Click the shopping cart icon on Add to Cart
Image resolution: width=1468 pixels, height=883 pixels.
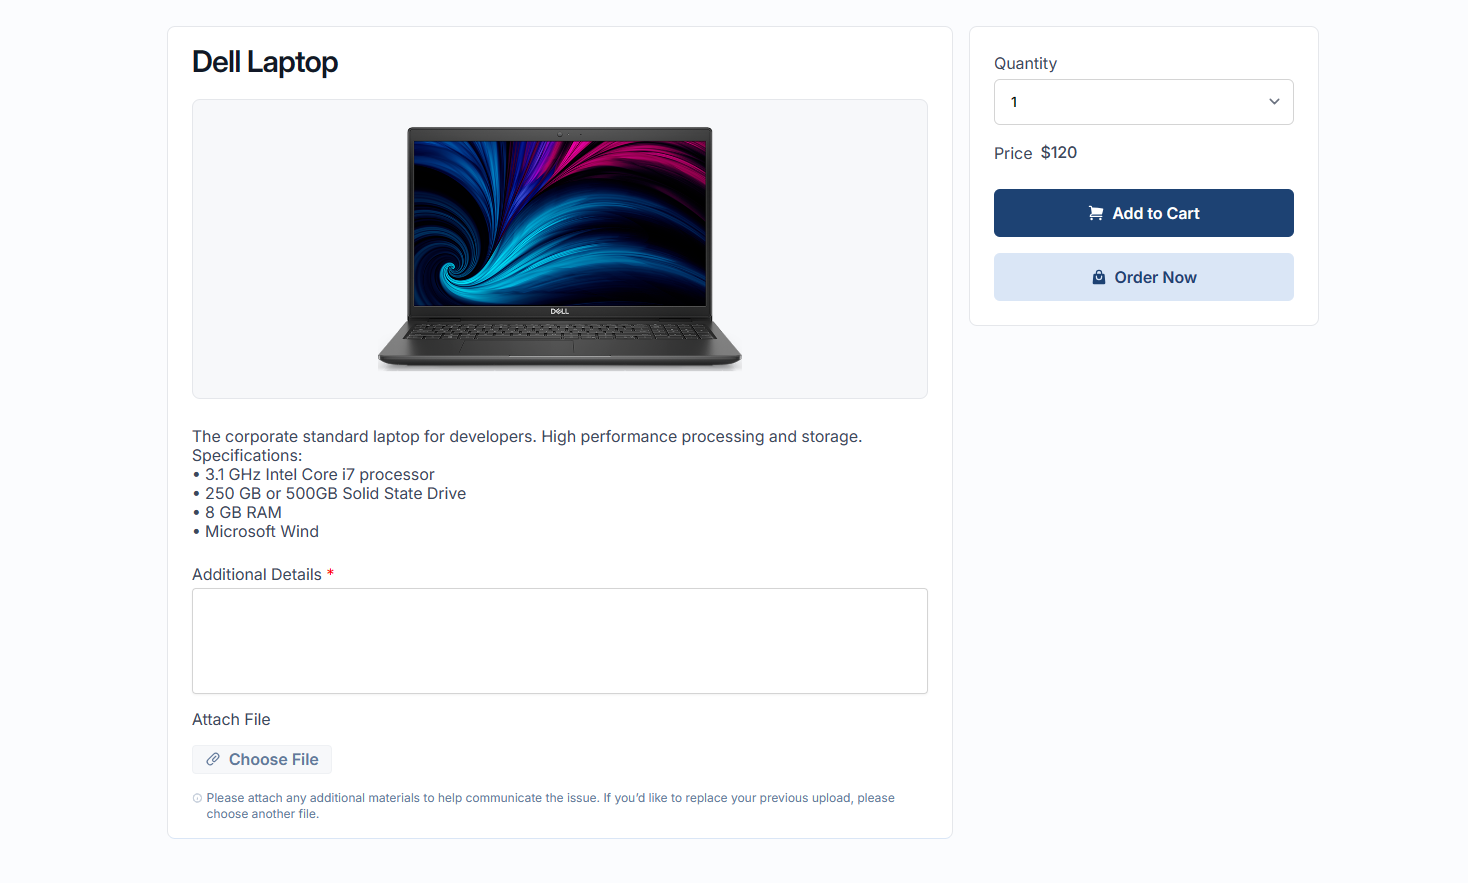coord(1096,213)
